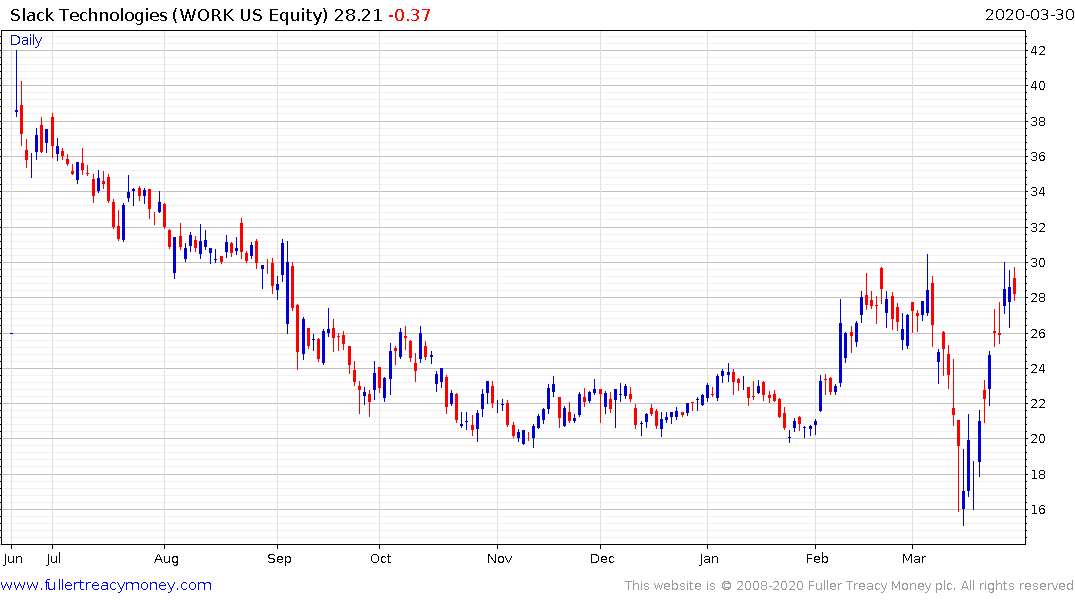
Task: Click the Oct month axis label
Action: click(x=381, y=559)
